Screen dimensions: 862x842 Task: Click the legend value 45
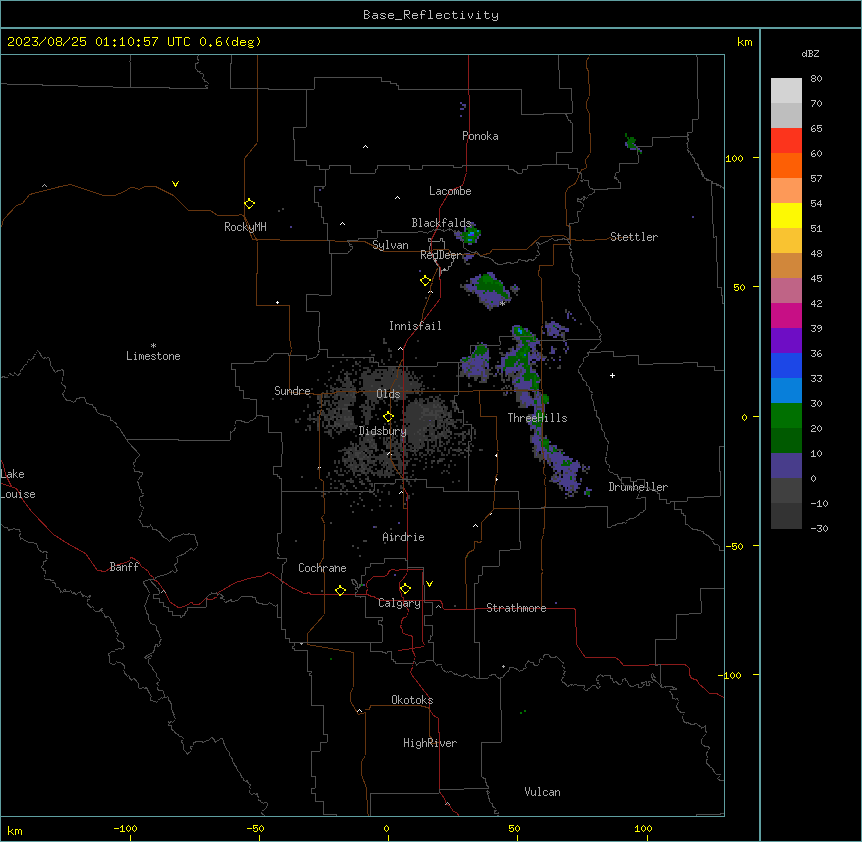816,279
